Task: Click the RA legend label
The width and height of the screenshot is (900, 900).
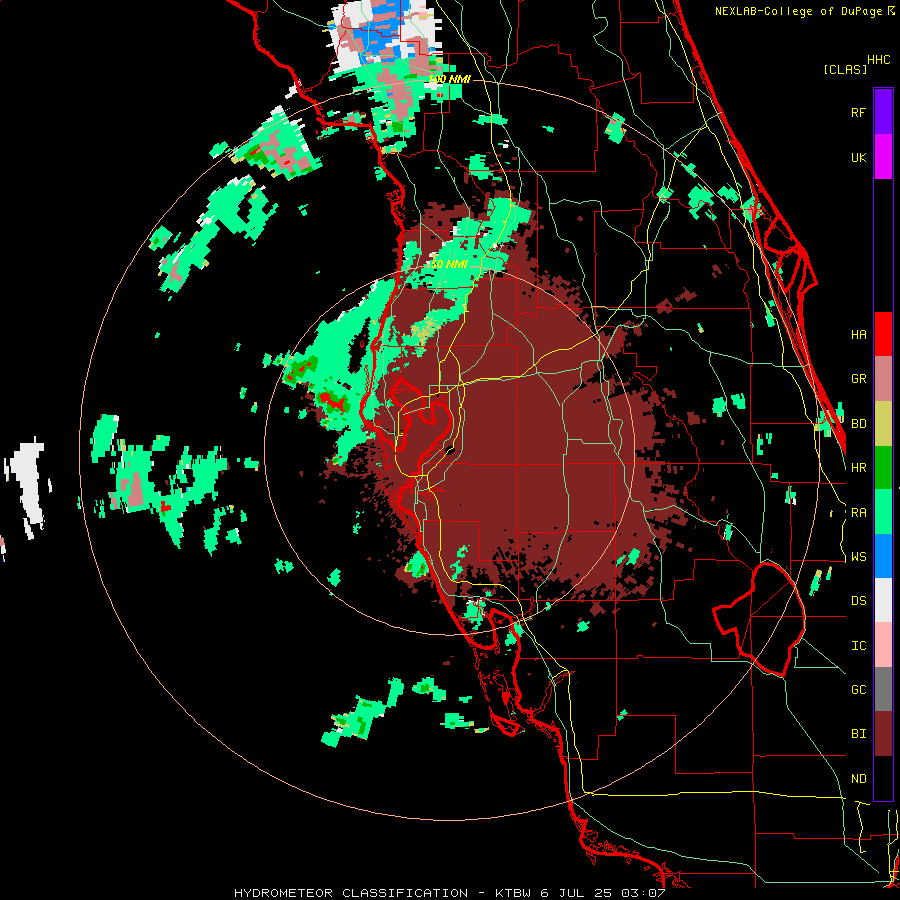Action: coord(858,513)
